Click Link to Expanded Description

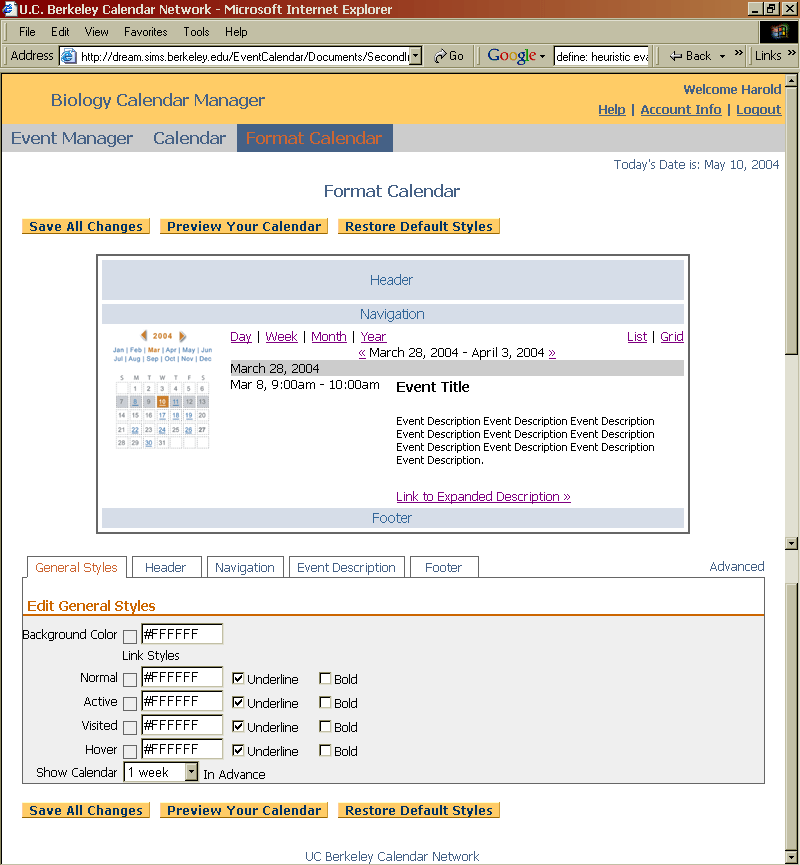(x=483, y=496)
